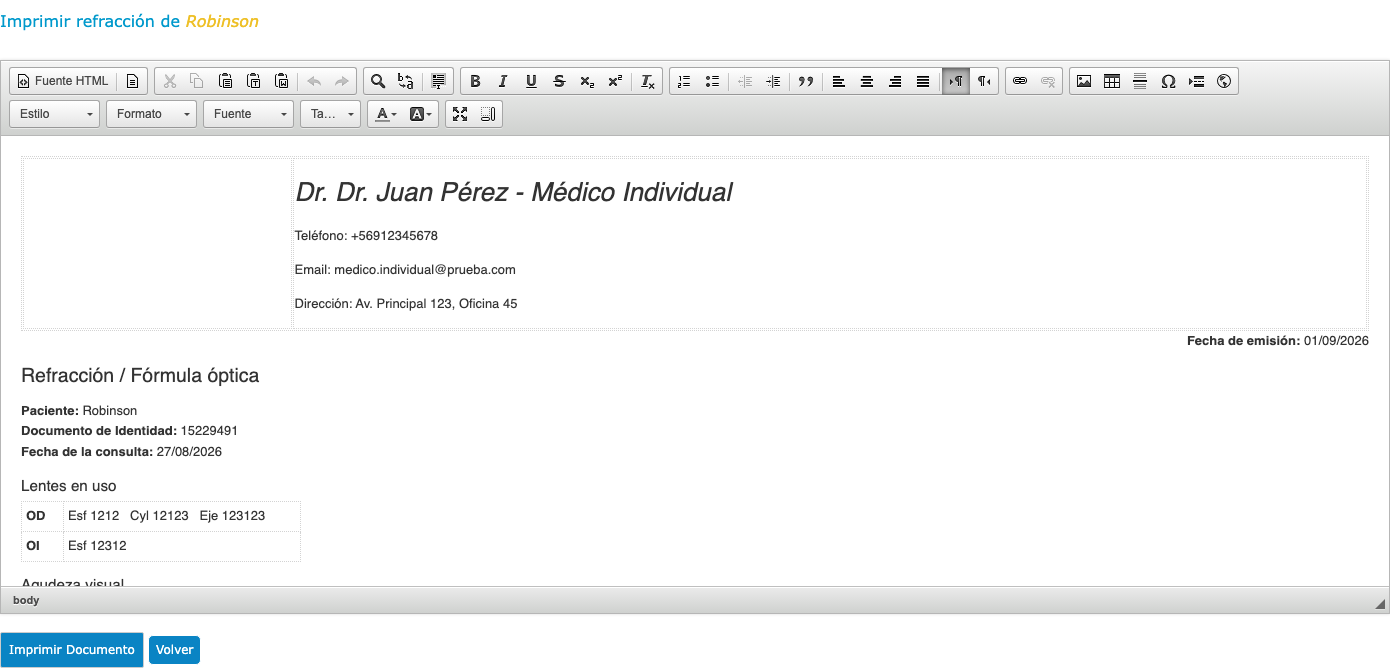The width and height of the screenshot is (1390, 668).
Task: Toggle underline formatting
Action: [x=531, y=81]
